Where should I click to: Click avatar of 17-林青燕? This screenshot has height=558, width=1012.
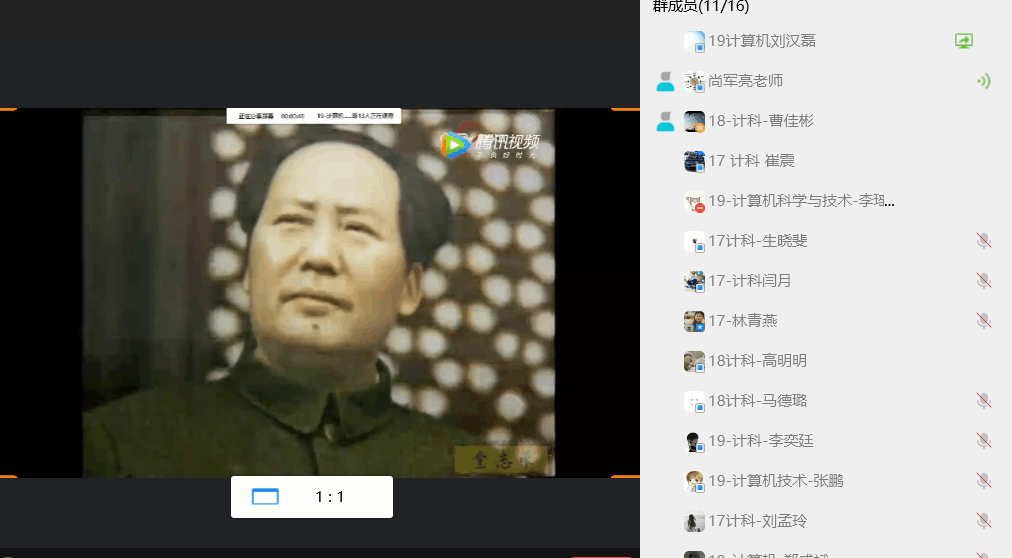pos(694,321)
